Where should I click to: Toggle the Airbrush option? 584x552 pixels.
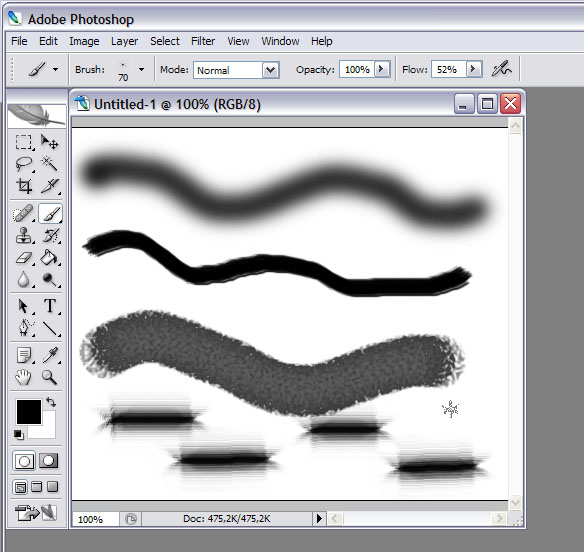(501, 69)
